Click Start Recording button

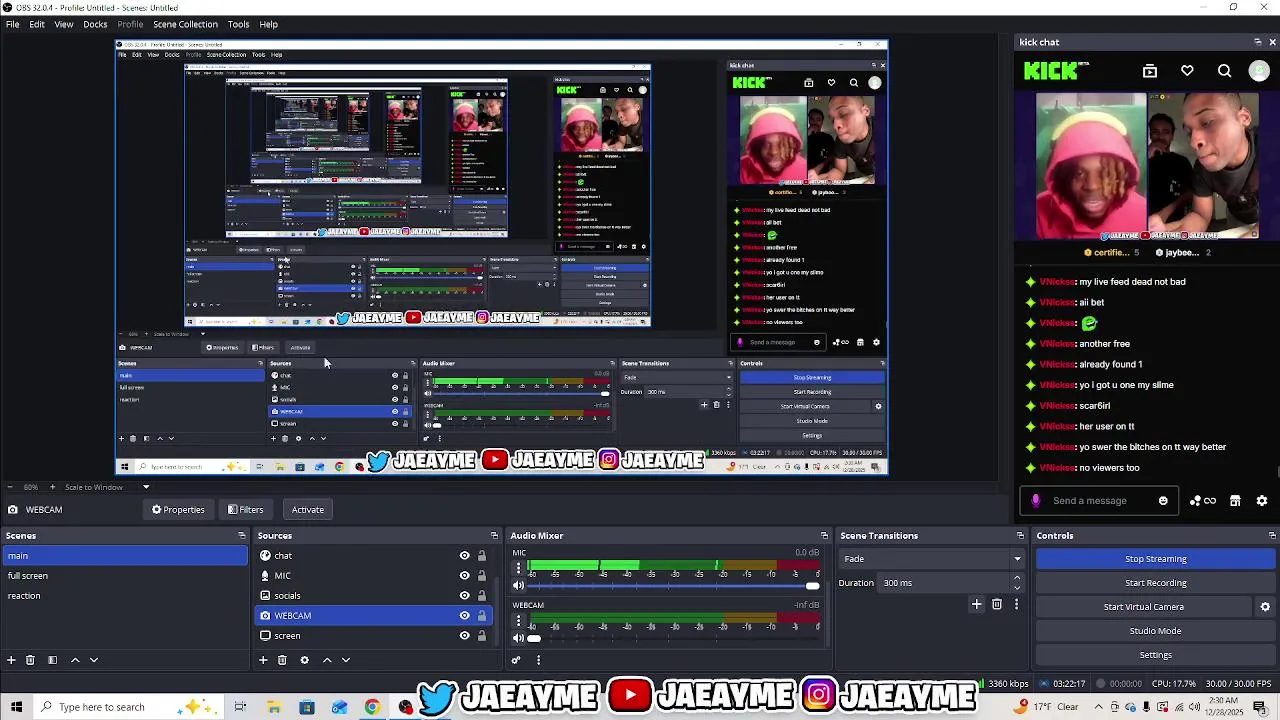click(x=1155, y=583)
